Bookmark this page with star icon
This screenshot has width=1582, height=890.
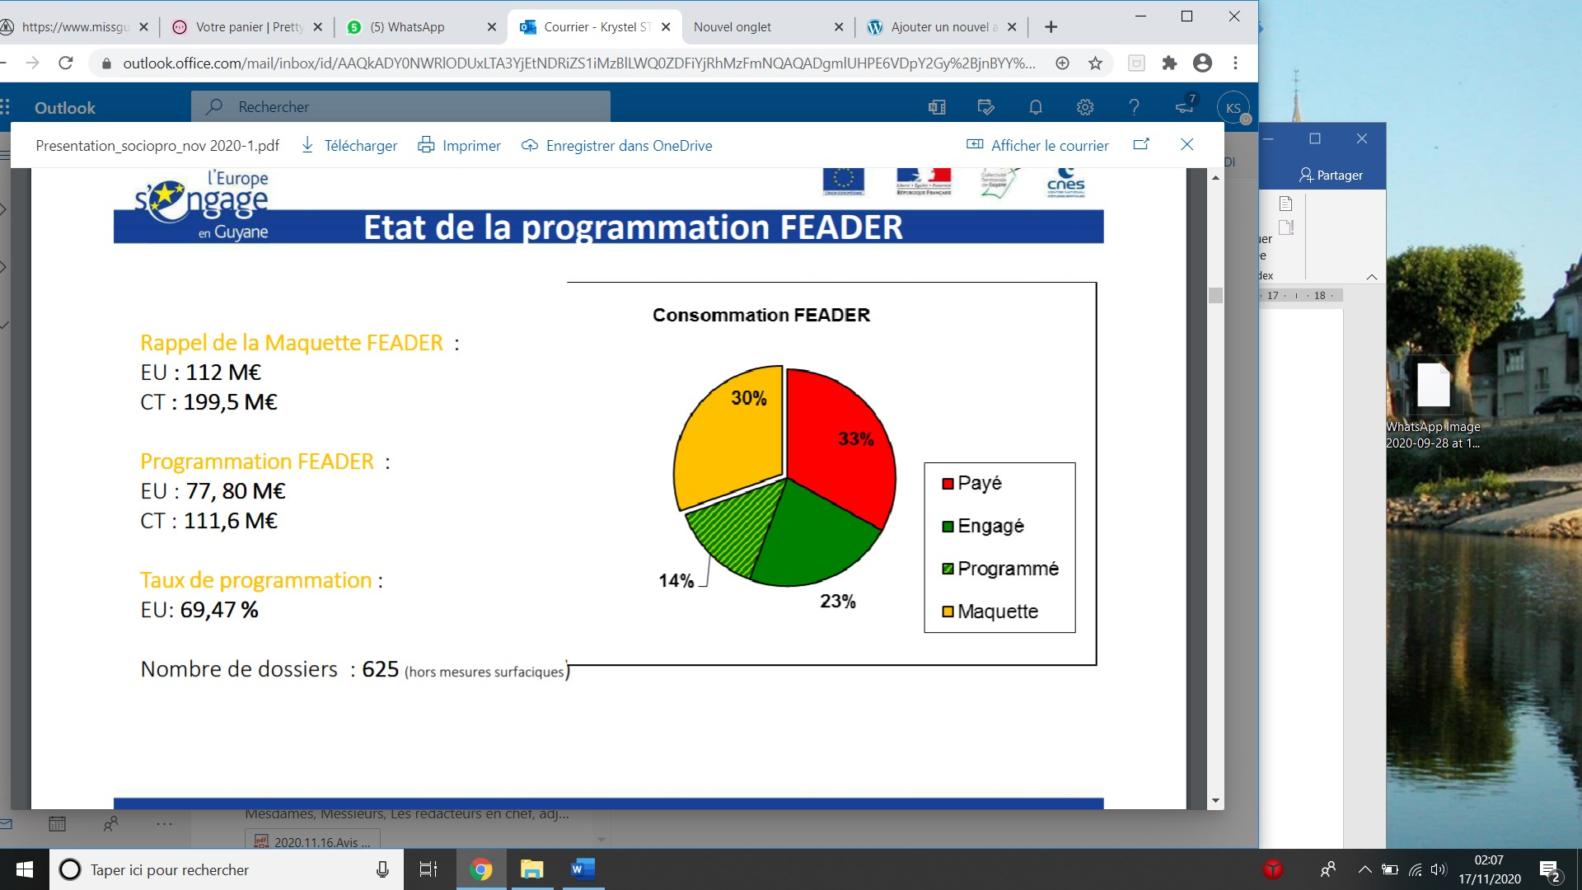(1095, 63)
